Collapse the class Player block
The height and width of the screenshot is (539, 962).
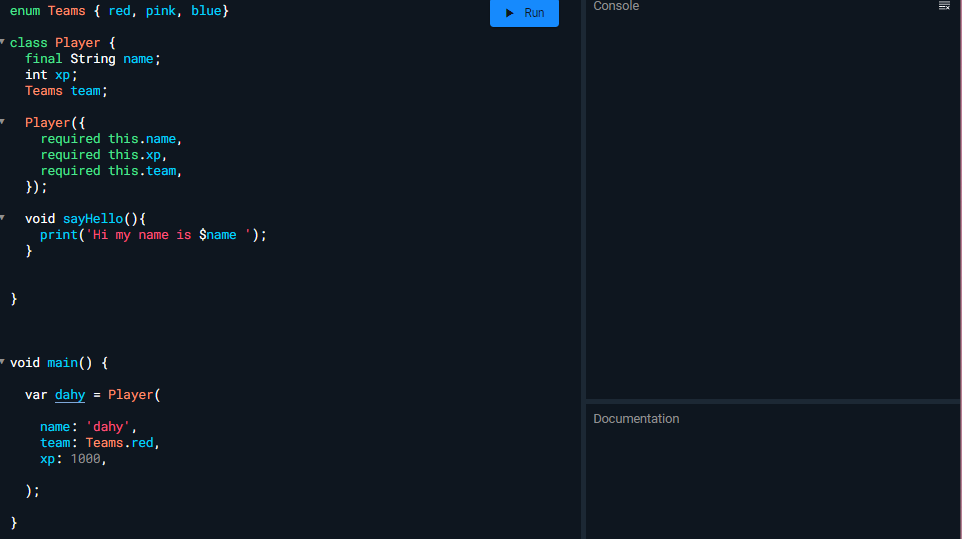click(x=2, y=42)
